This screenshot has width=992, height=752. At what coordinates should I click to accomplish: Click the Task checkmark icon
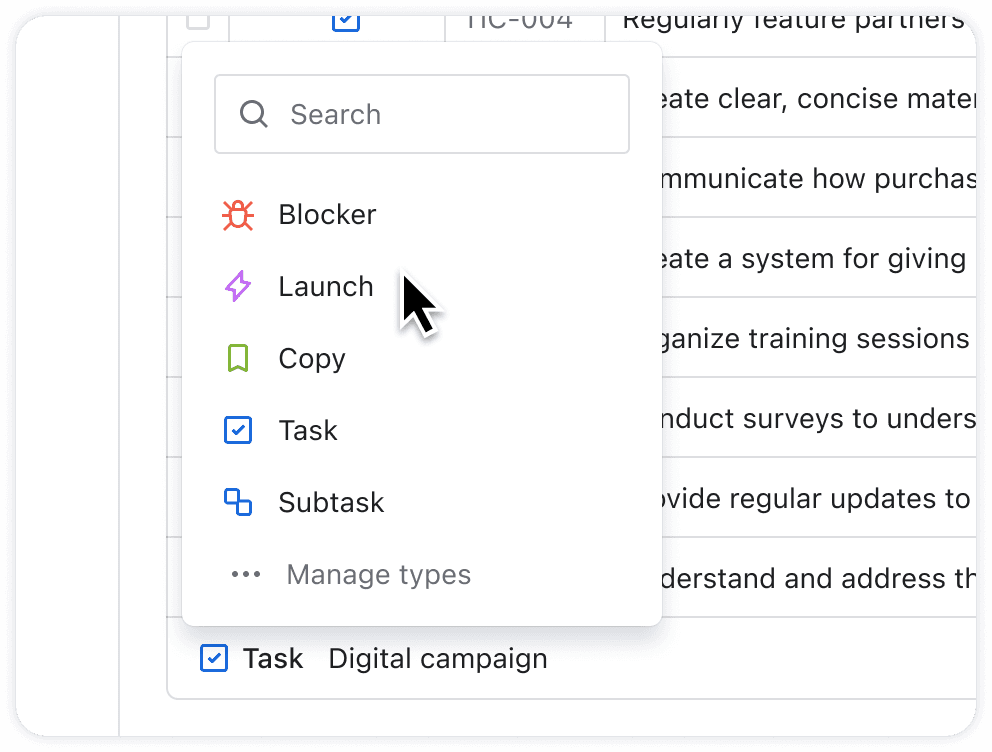pos(237,430)
